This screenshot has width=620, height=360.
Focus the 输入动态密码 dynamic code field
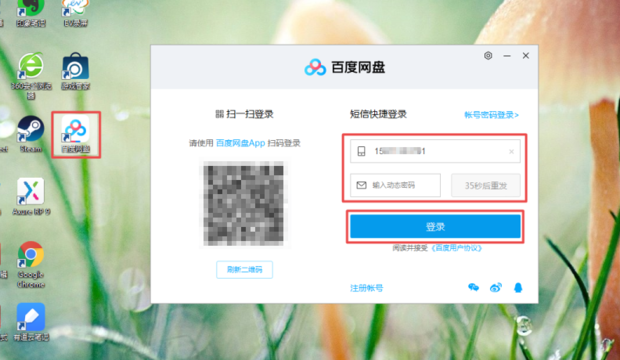click(395, 185)
